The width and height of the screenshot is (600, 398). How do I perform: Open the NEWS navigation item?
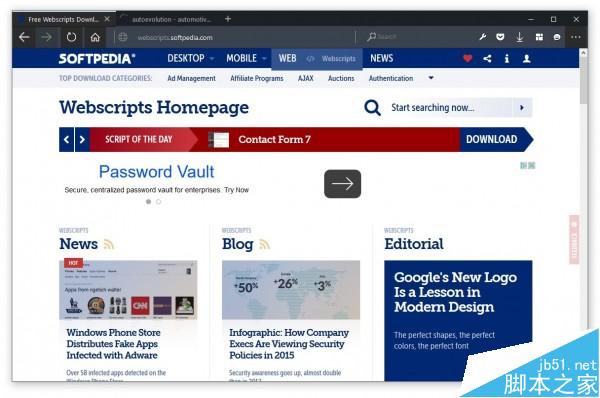[382, 58]
